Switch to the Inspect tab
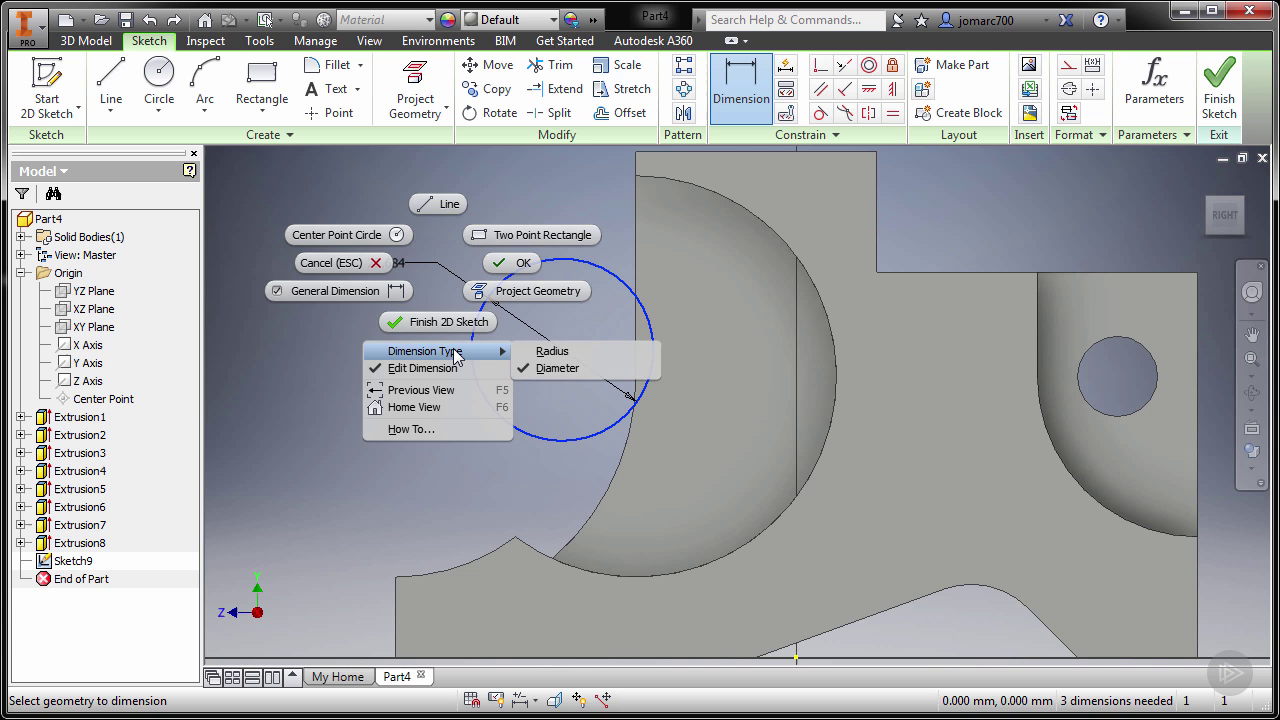Image resolution: width=1280 pixels, height=720 pixels. click(x=205, y=41)
